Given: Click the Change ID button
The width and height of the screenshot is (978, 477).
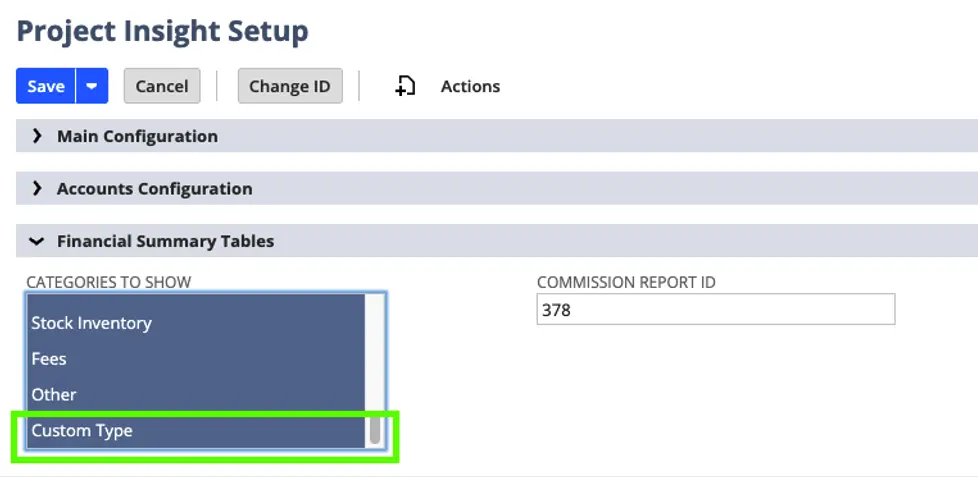Looking at the screenshot, I should click(x=289, y=86).
